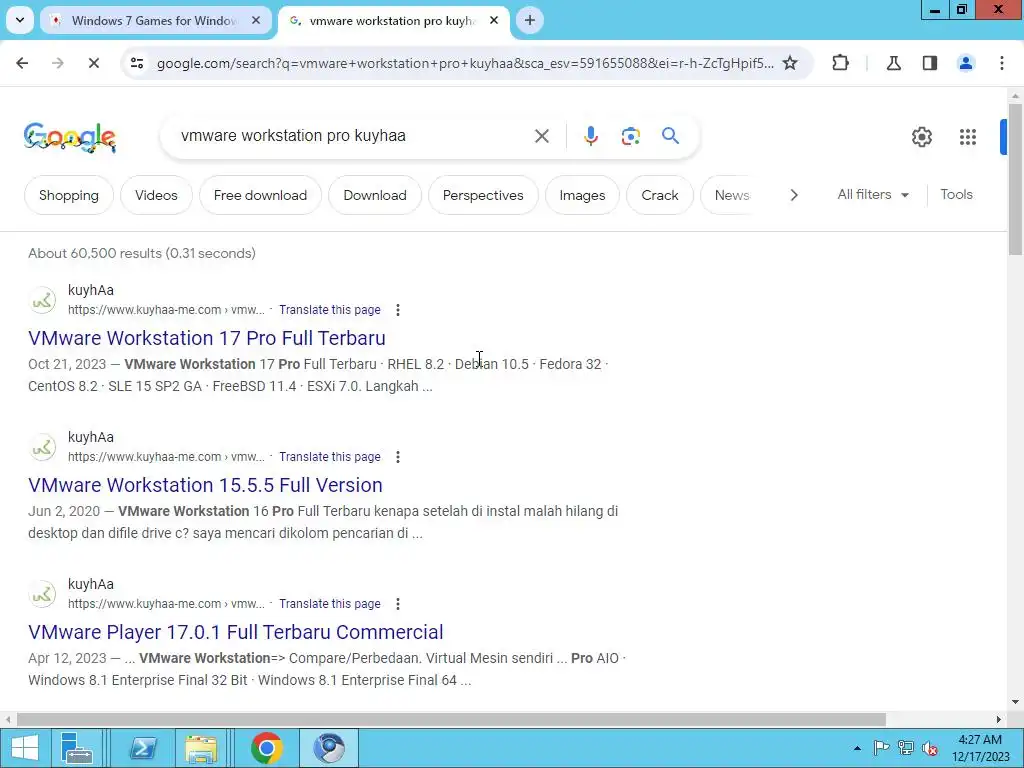Open PowerShell from the taskbar
The image size is (1024, 768).
[143, 748]
